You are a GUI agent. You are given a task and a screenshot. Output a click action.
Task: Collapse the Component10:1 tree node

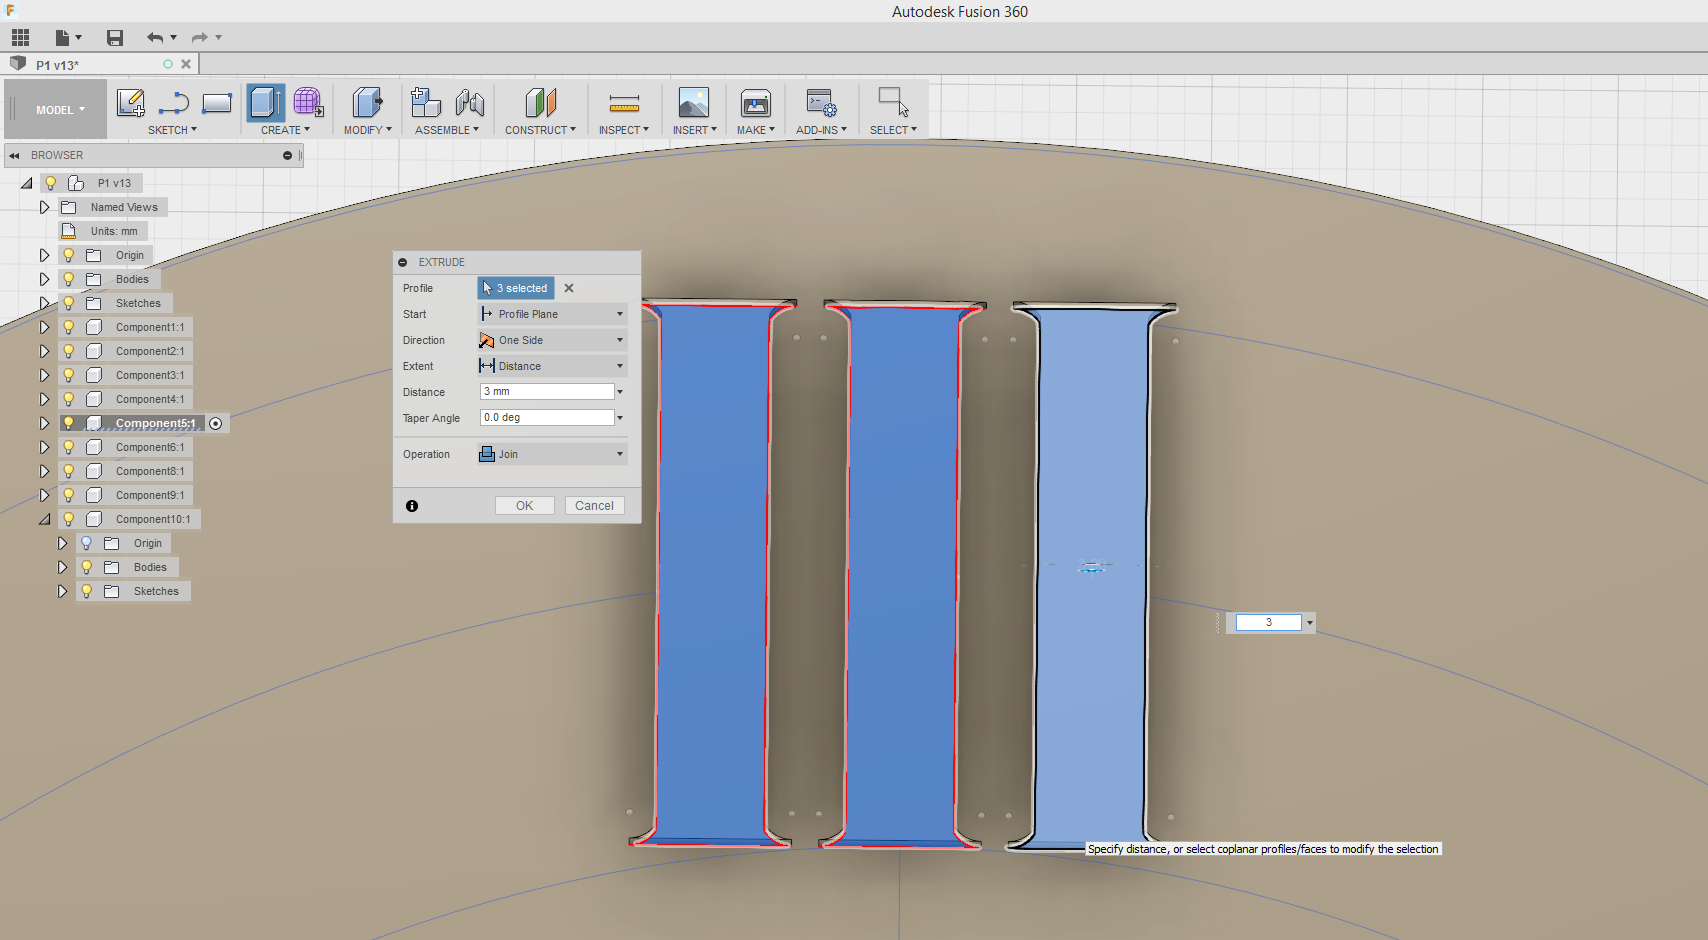[44, 519]
